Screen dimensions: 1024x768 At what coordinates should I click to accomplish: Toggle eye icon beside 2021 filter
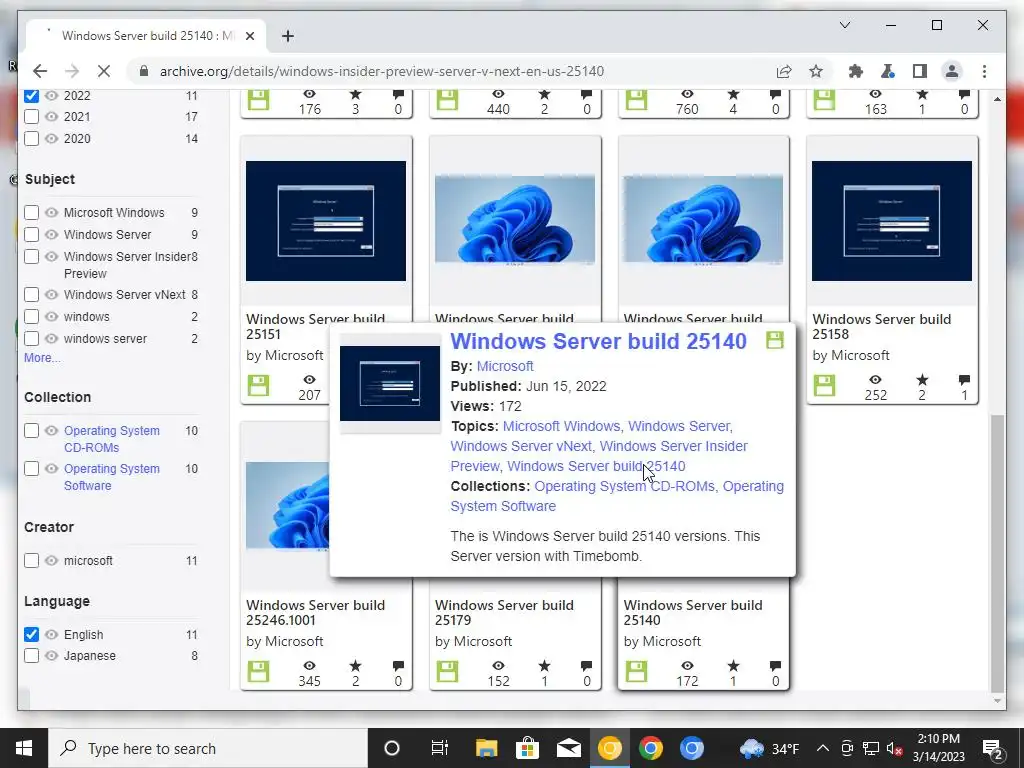tap(52, 117)
